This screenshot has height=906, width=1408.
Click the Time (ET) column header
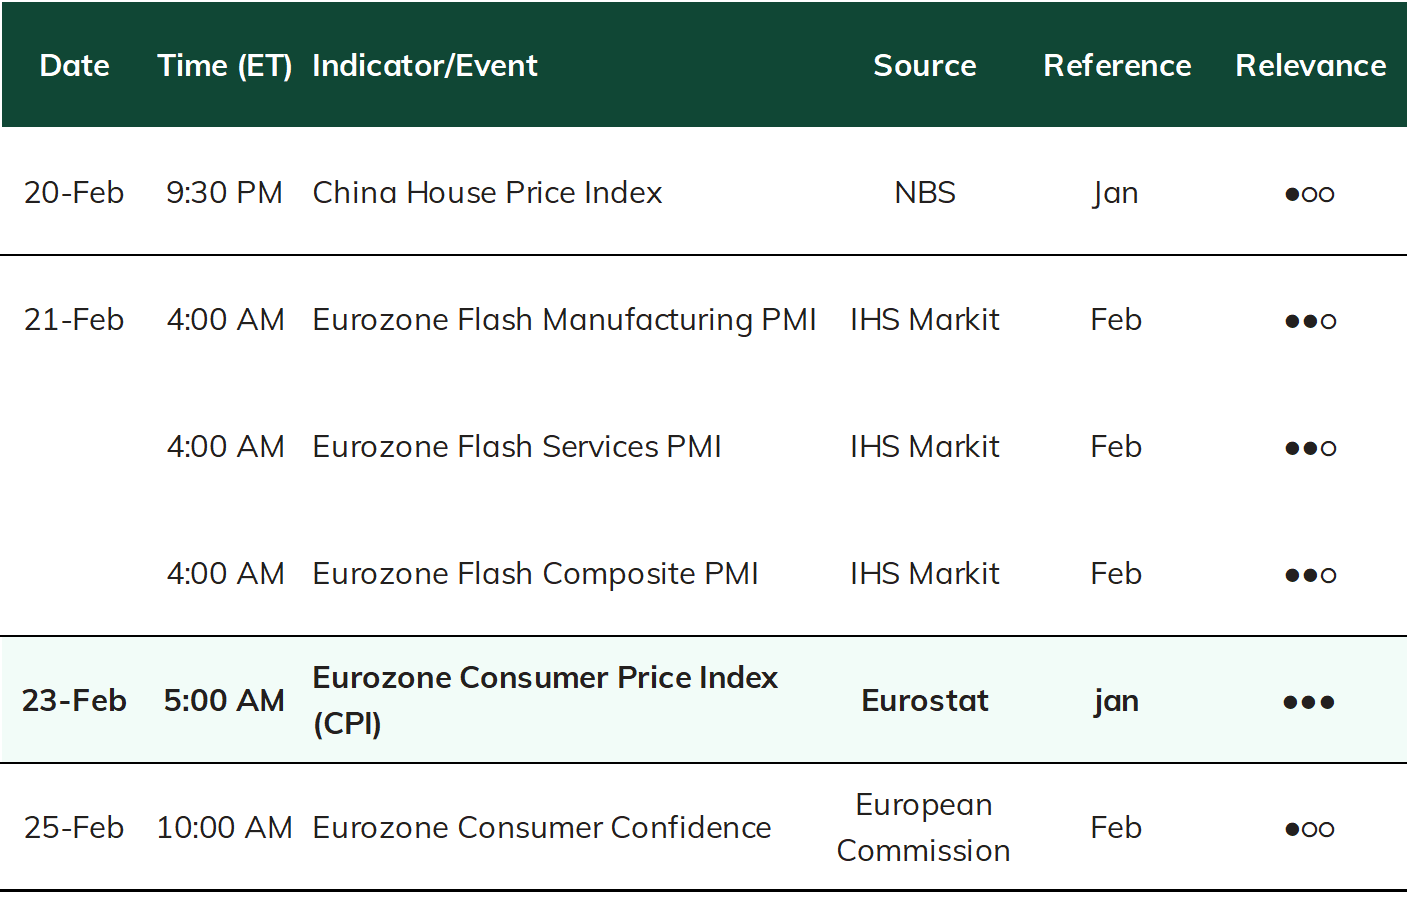[x=225, y=66]
